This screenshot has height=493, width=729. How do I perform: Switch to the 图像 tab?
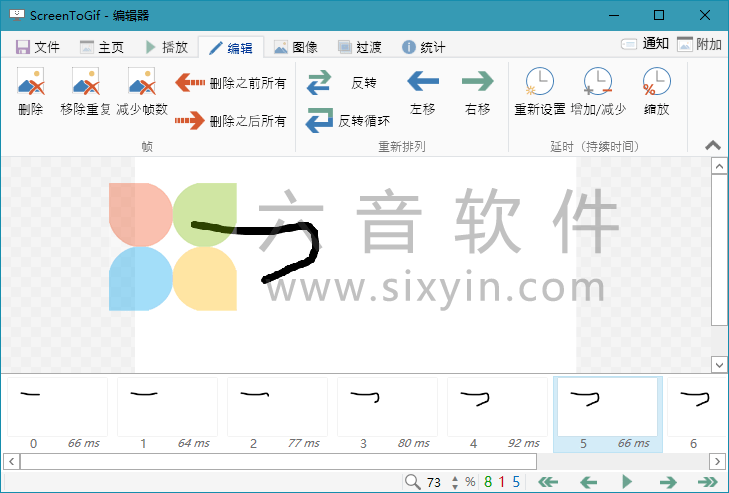(296, 47)
